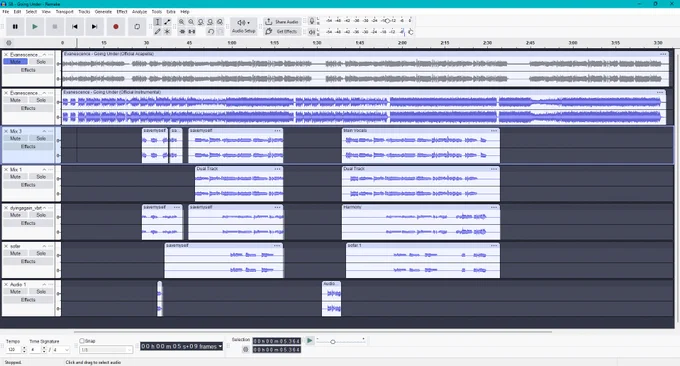Select the Draw pencil tool
The image size is (680, 366).
click(157, 32)
